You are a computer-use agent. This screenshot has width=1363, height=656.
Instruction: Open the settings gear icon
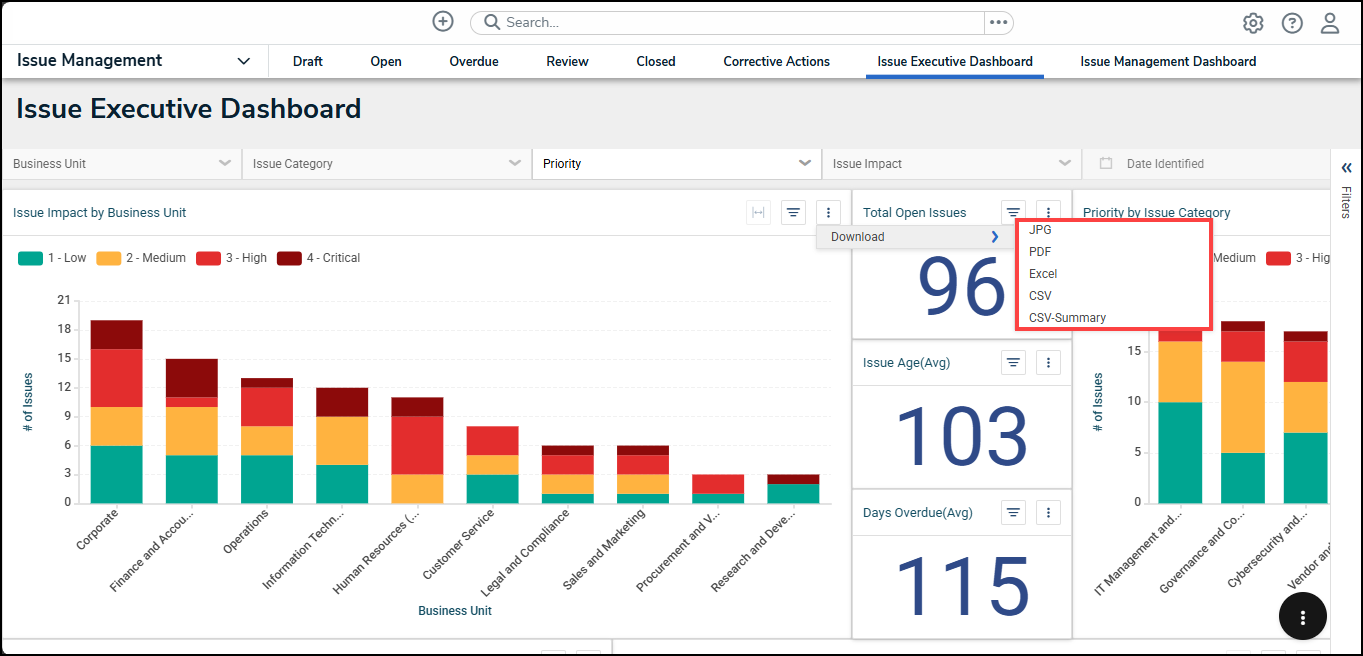tap(1253, 23)
